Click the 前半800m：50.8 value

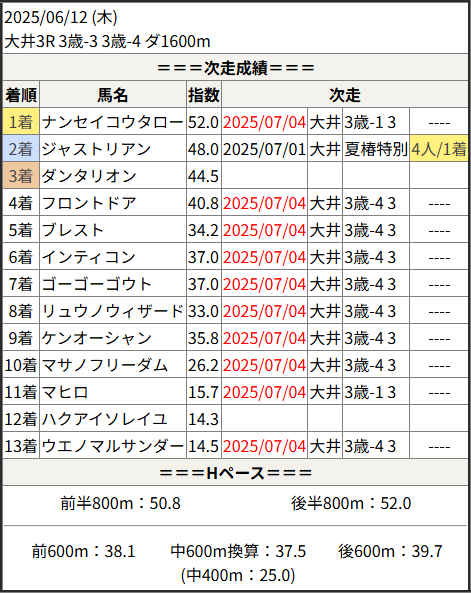point(120,503)
